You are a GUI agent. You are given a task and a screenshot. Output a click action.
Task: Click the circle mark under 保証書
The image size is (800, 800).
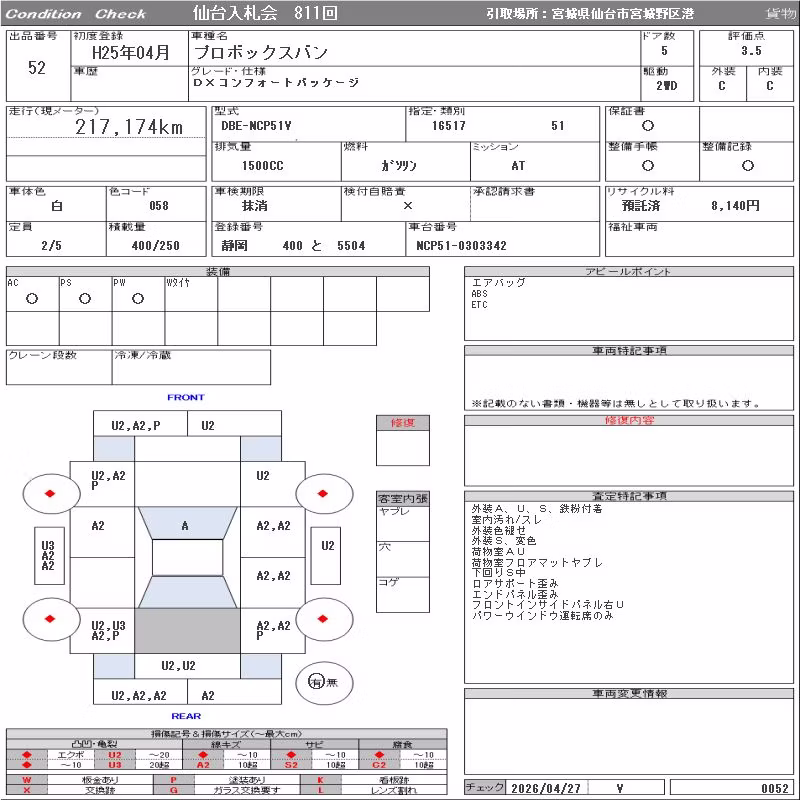[x=648, y=126]
